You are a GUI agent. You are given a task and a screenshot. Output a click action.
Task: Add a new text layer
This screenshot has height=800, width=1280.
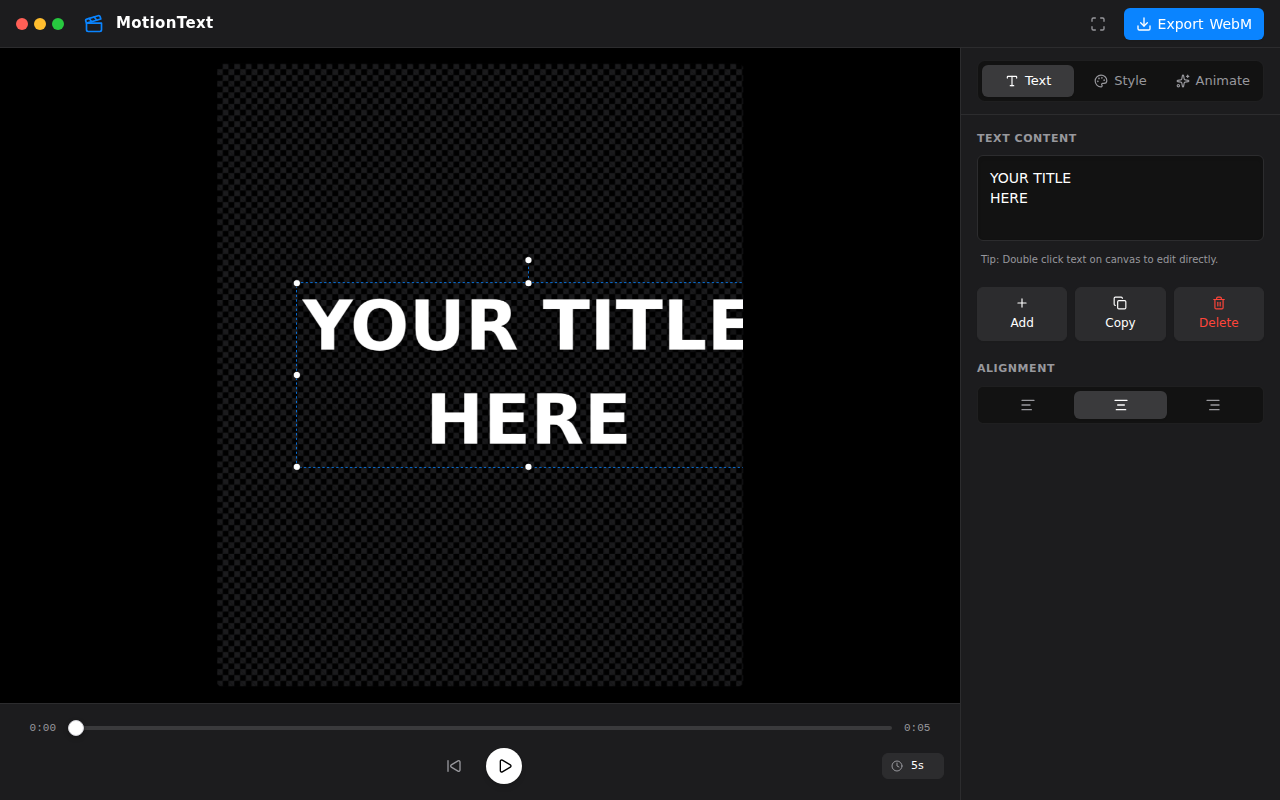(1022, 314)
